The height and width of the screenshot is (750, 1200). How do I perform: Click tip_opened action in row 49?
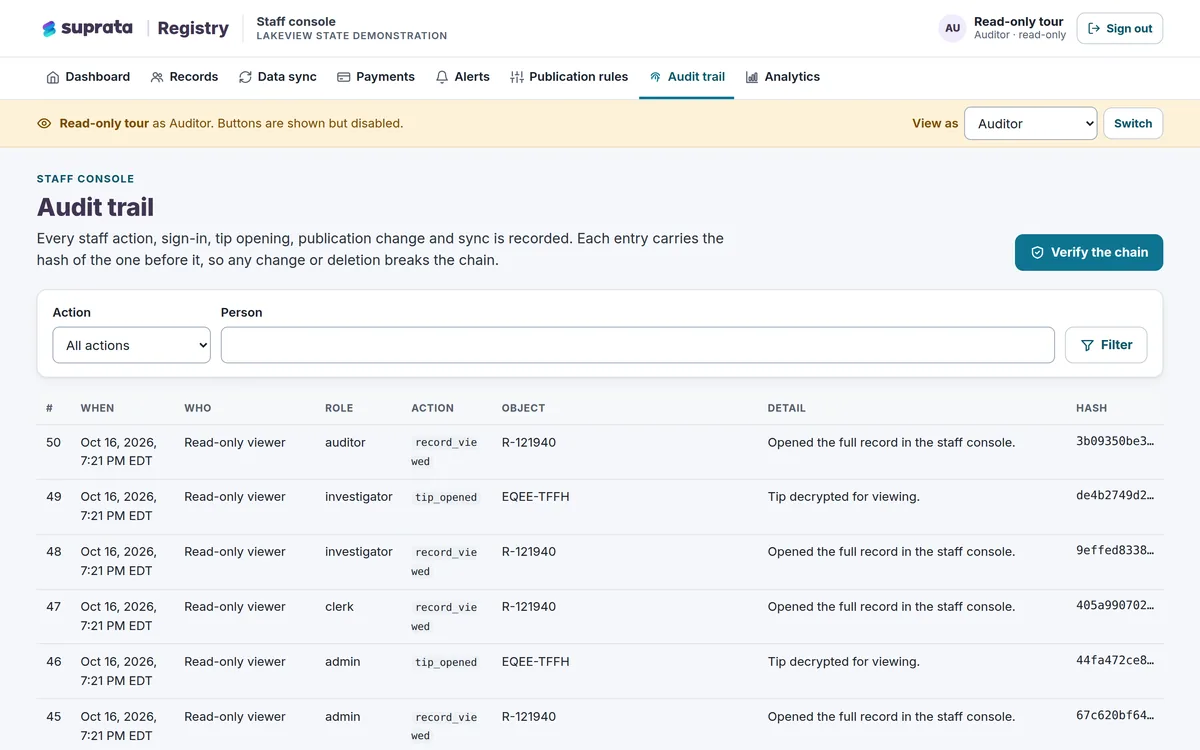pos(446,497)
